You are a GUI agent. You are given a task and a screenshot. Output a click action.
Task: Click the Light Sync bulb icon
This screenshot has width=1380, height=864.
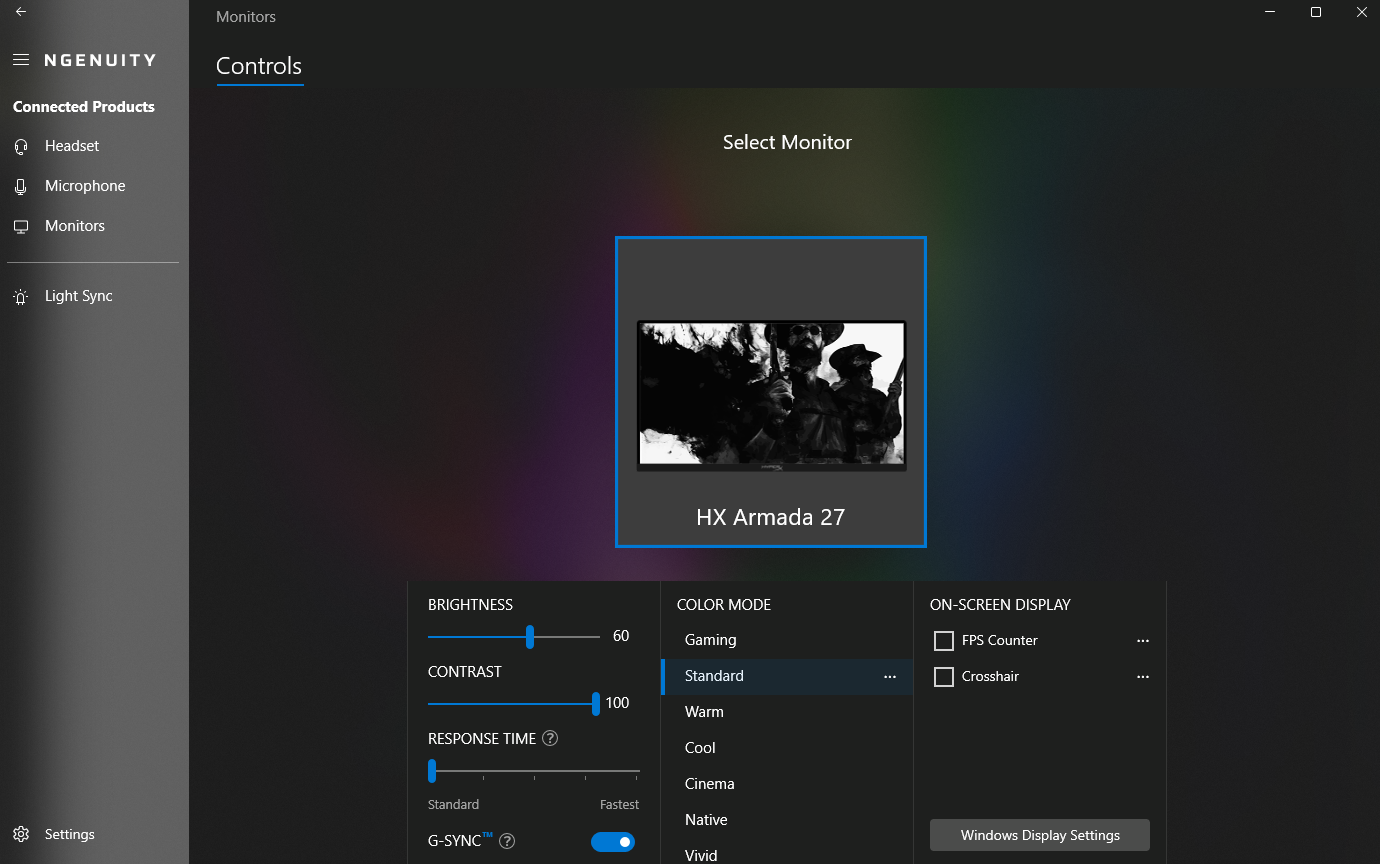point(21,297)
